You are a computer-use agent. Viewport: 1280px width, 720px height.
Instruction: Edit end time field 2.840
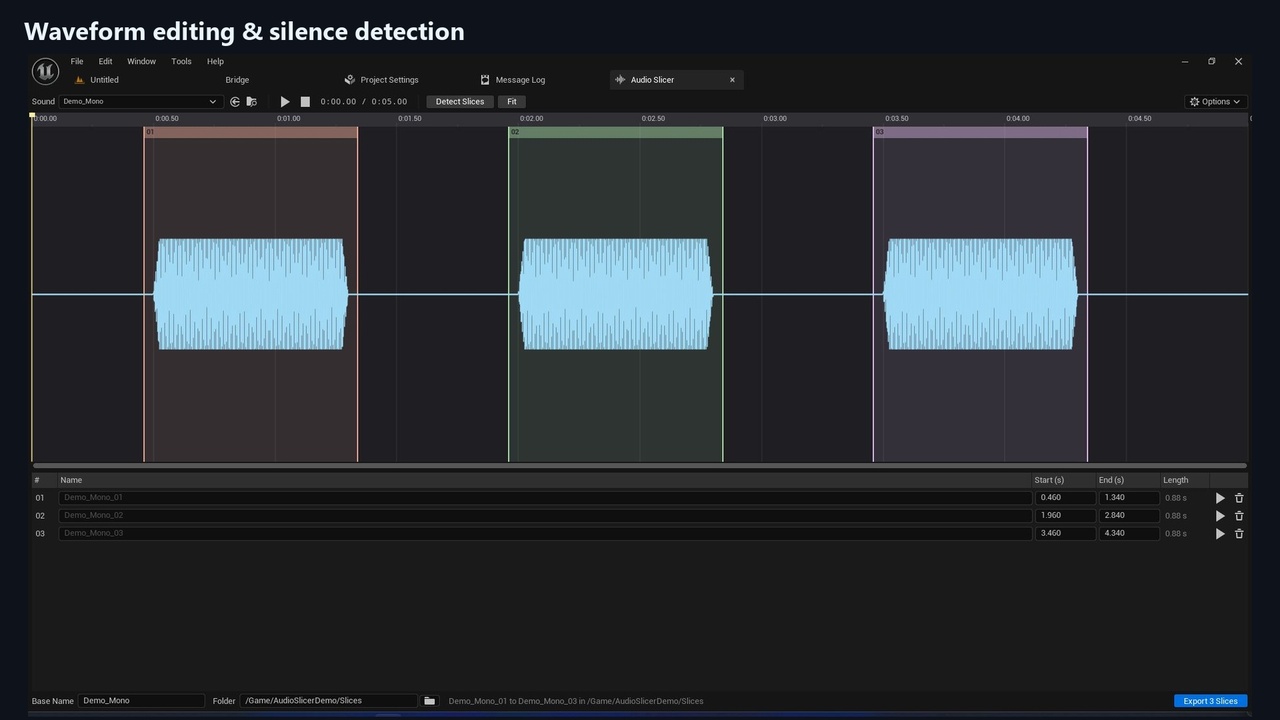(1129, 516)
